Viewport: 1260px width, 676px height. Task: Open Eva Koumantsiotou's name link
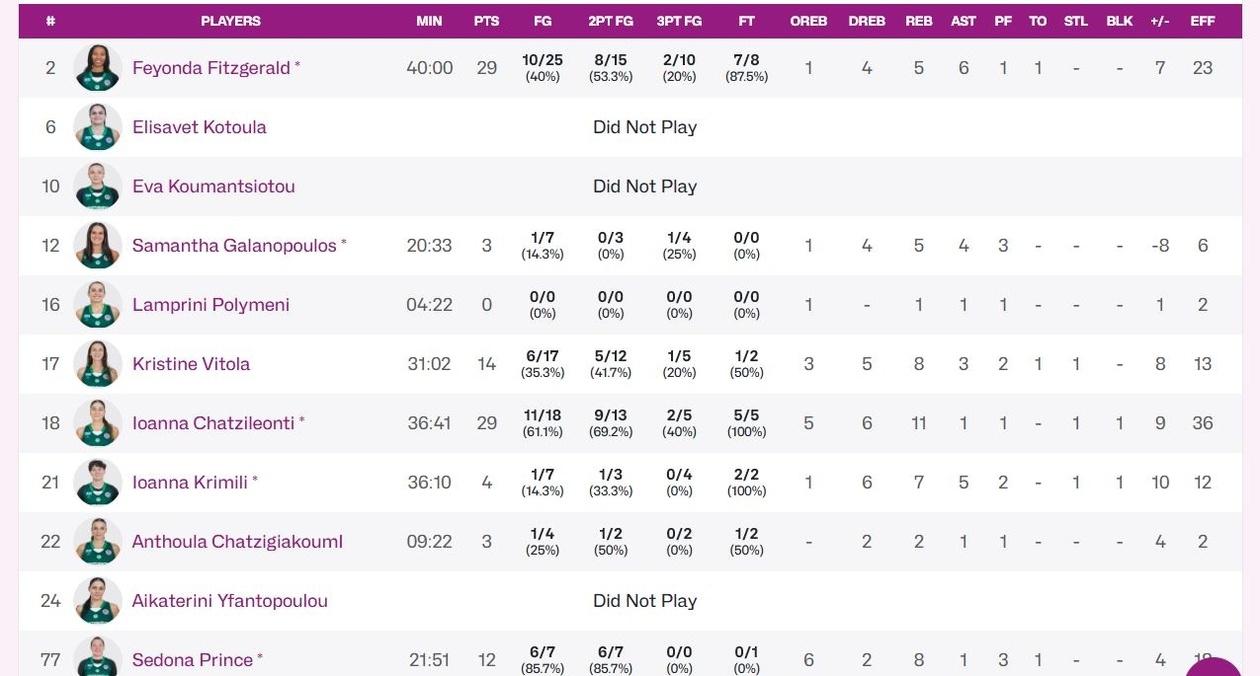[x=213, y=186]
